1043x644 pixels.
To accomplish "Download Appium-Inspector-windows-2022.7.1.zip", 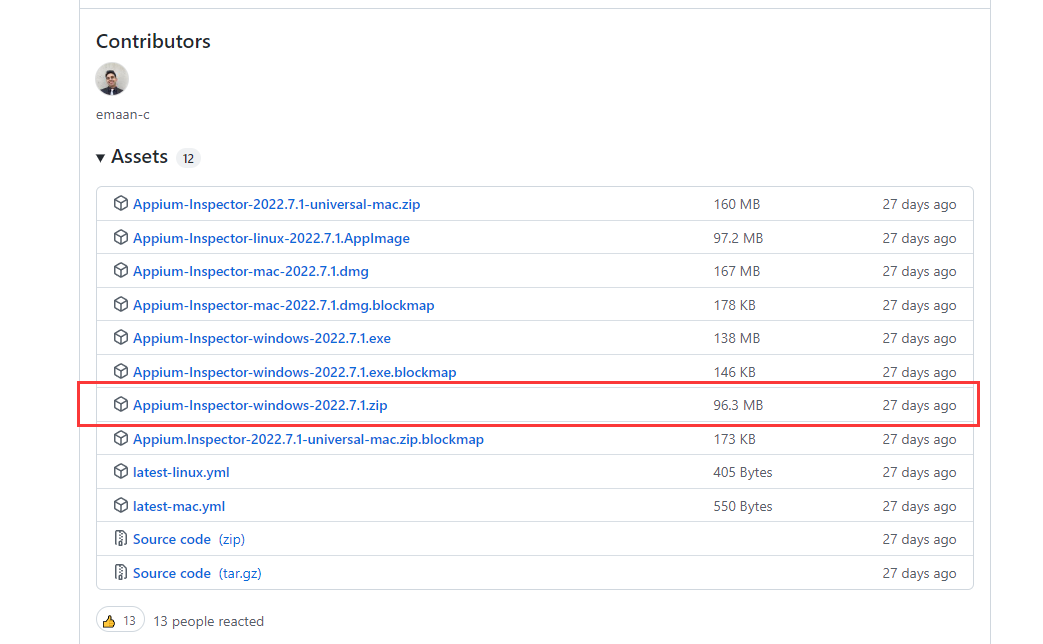I will [x=260, y=405].
